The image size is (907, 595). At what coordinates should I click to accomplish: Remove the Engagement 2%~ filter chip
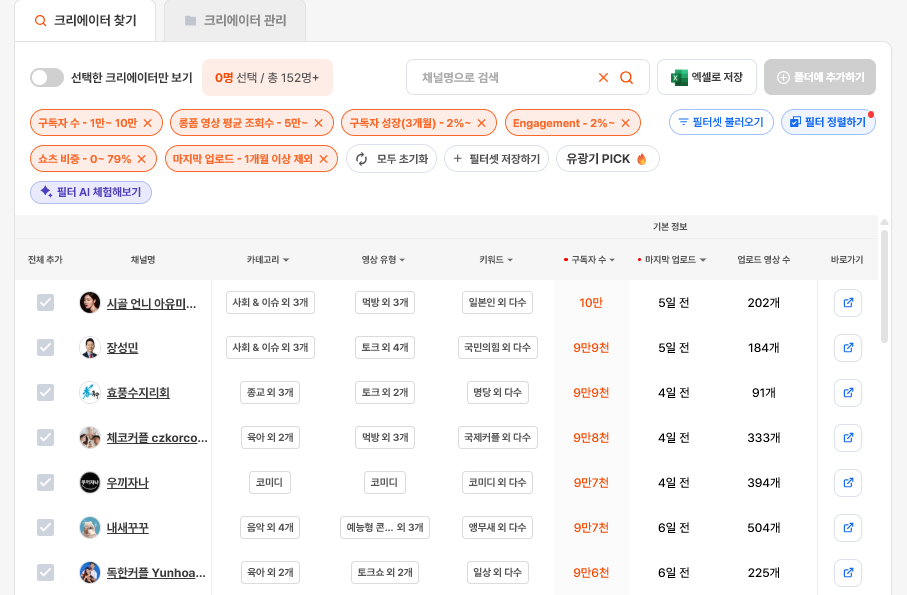pyautogui.click(x=625, y=123)
